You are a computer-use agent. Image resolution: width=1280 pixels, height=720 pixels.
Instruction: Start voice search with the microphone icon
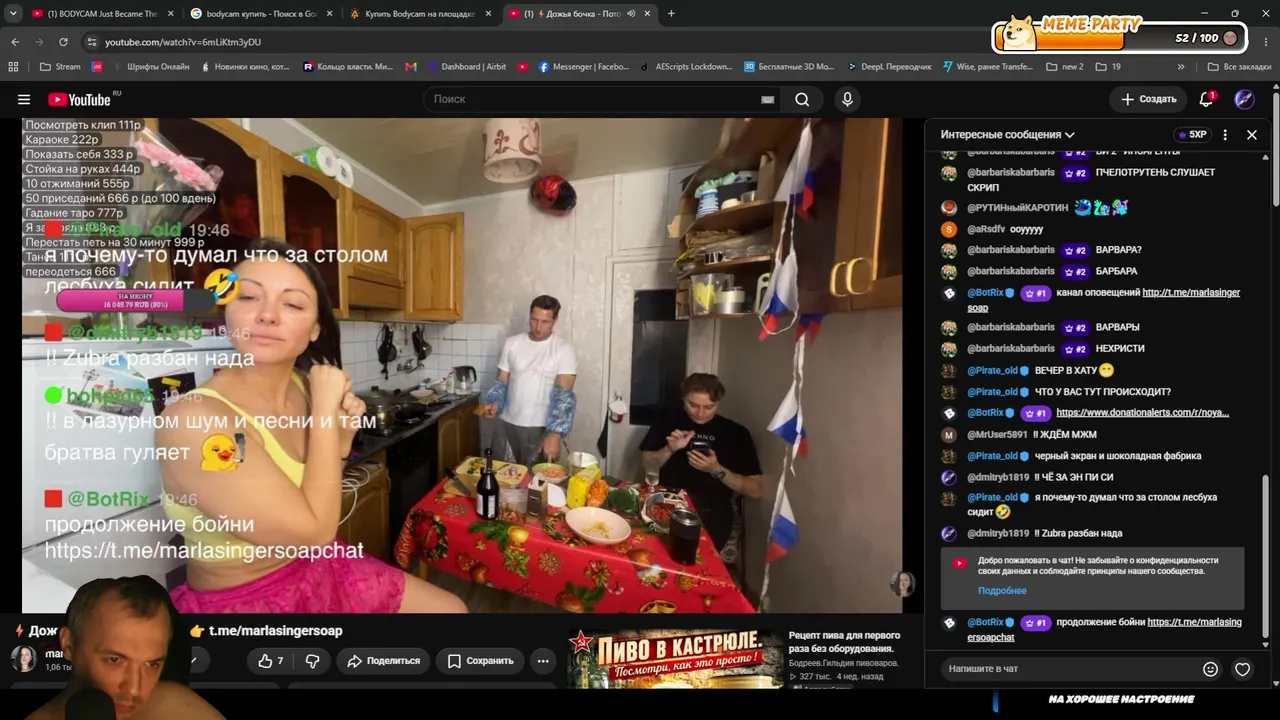click(x=847, y=99)
